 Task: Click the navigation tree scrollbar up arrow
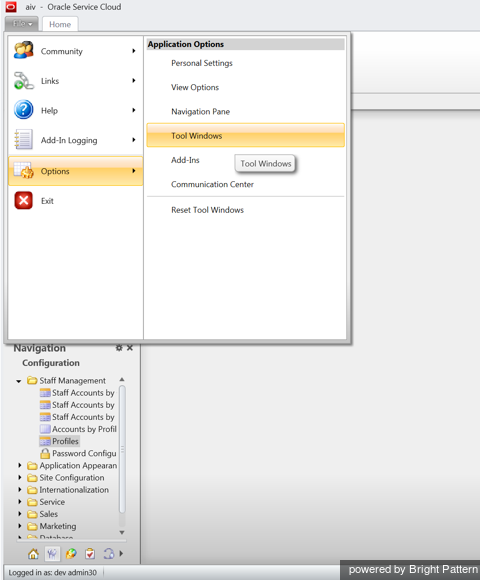(122, 380)
